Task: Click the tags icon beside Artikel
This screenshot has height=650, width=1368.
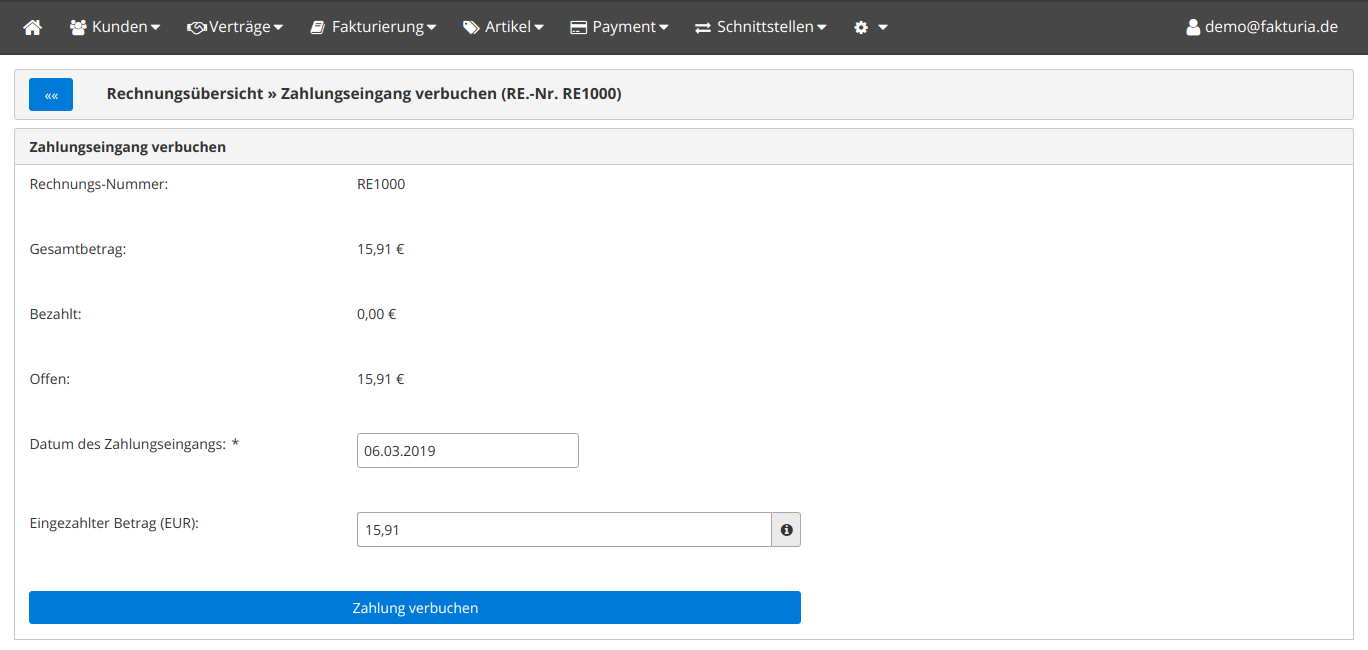Action: (x=471, y=28)
